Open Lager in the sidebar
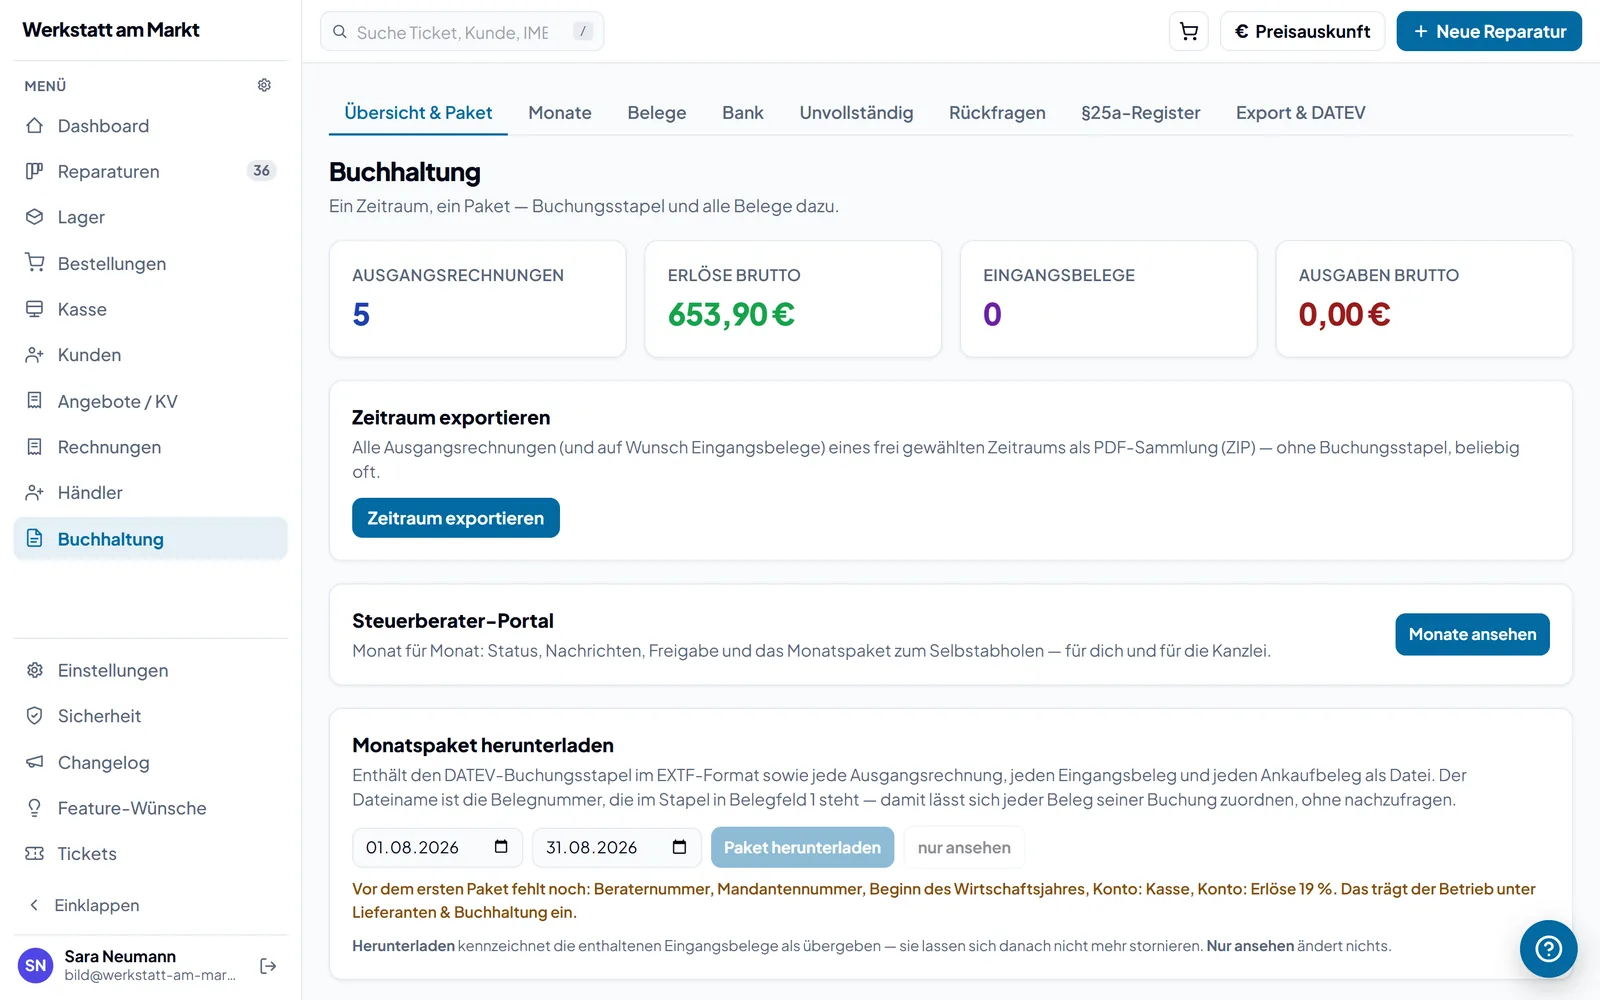Viewport: 1600px width, 1000px height. tap(150, 217)
